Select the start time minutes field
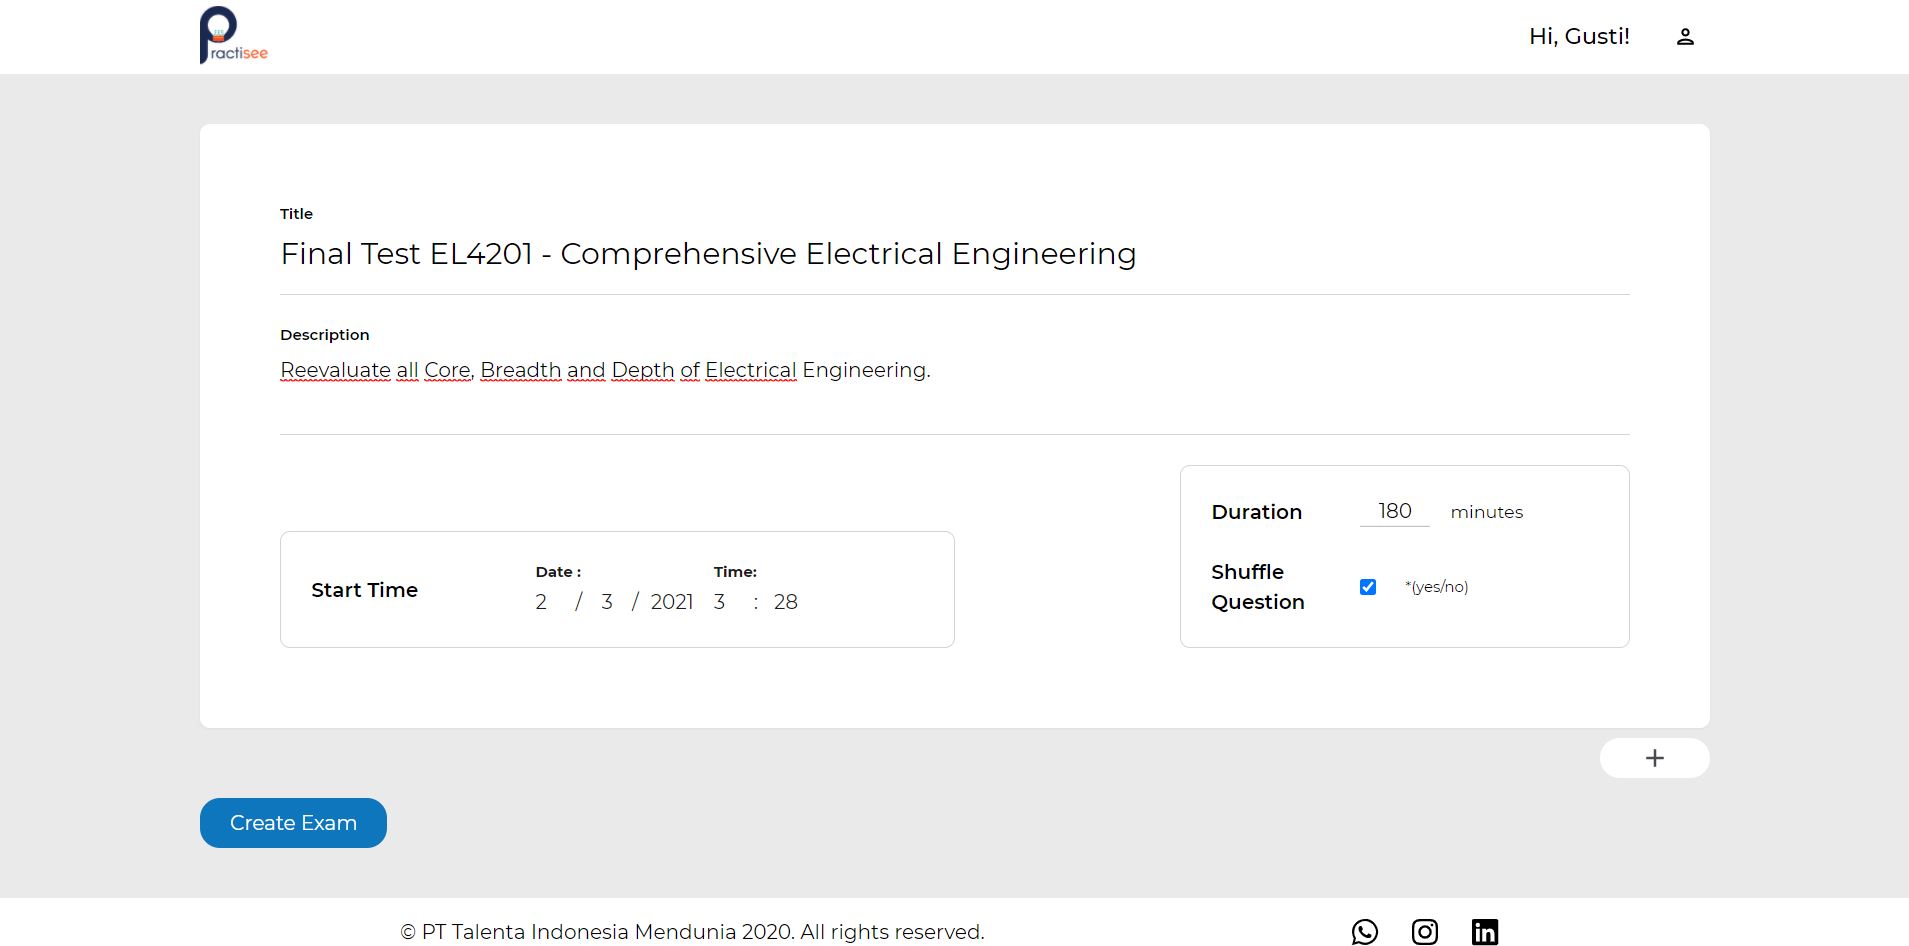The image size is (1909, 946). tap(785, 602)
